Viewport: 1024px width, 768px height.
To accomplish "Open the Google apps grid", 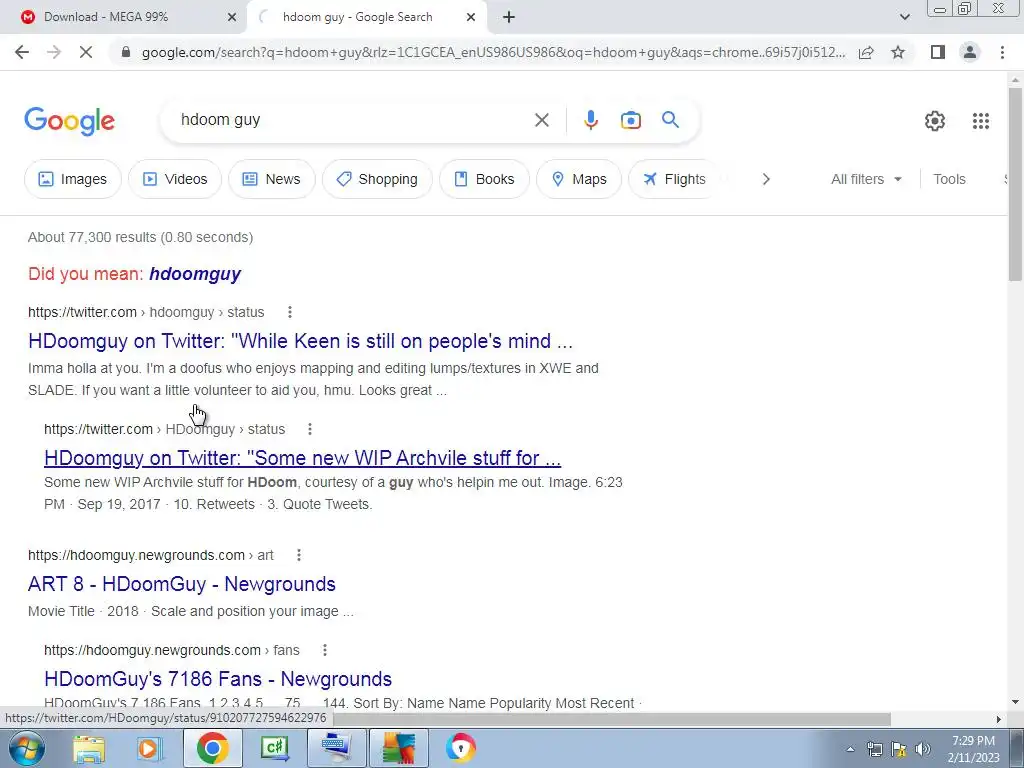I will click(x=980, y=121).
